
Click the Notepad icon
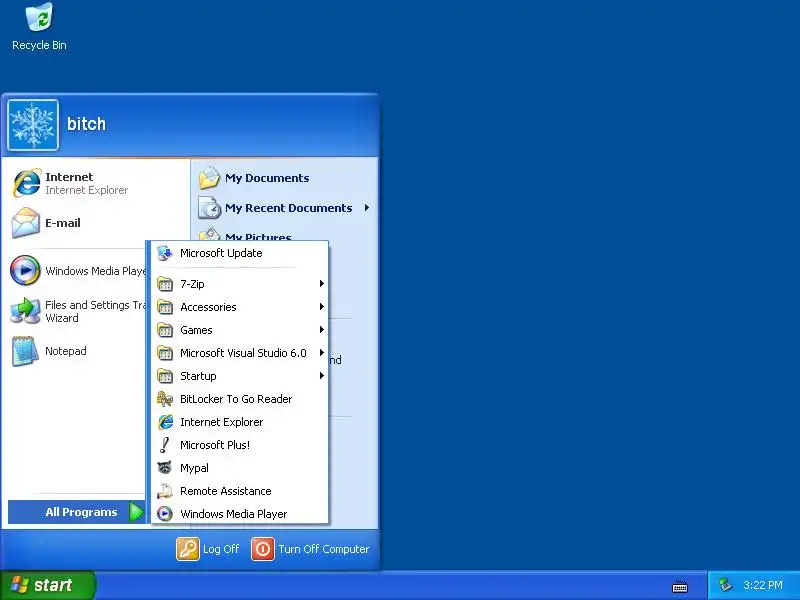tap(25, 351)
